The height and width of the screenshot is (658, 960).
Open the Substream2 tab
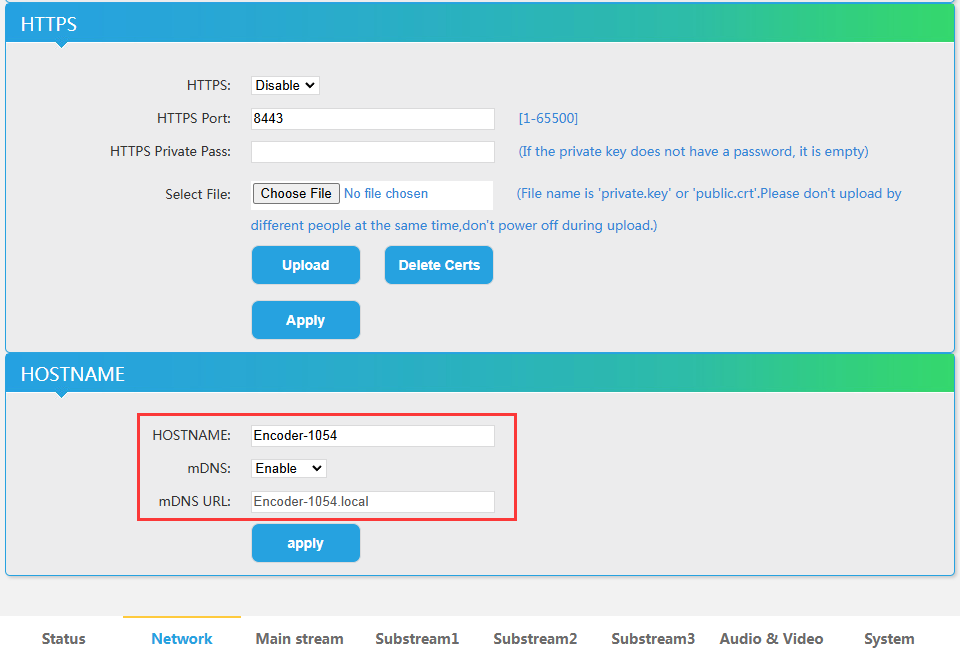point(535,638)
